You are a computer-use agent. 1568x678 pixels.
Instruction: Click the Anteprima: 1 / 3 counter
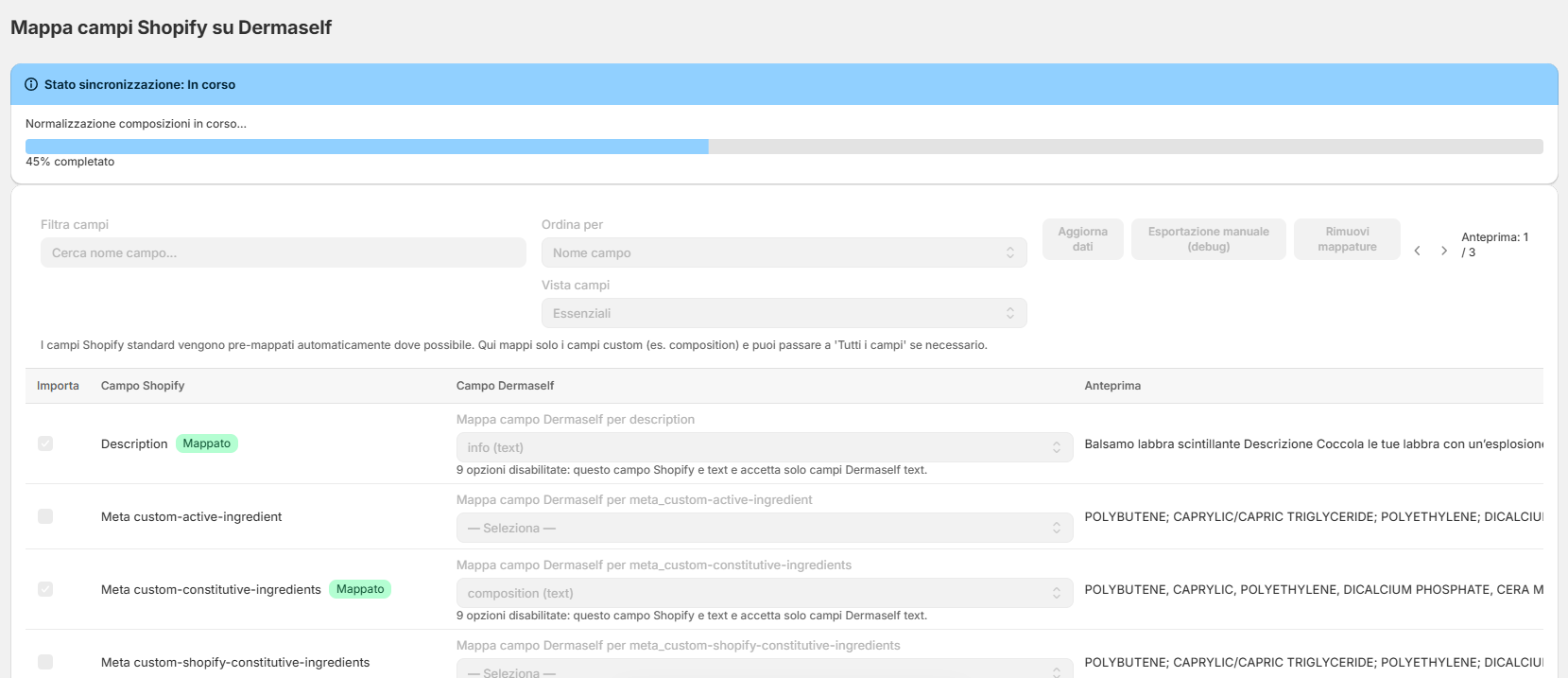[x=1495, y=245]
